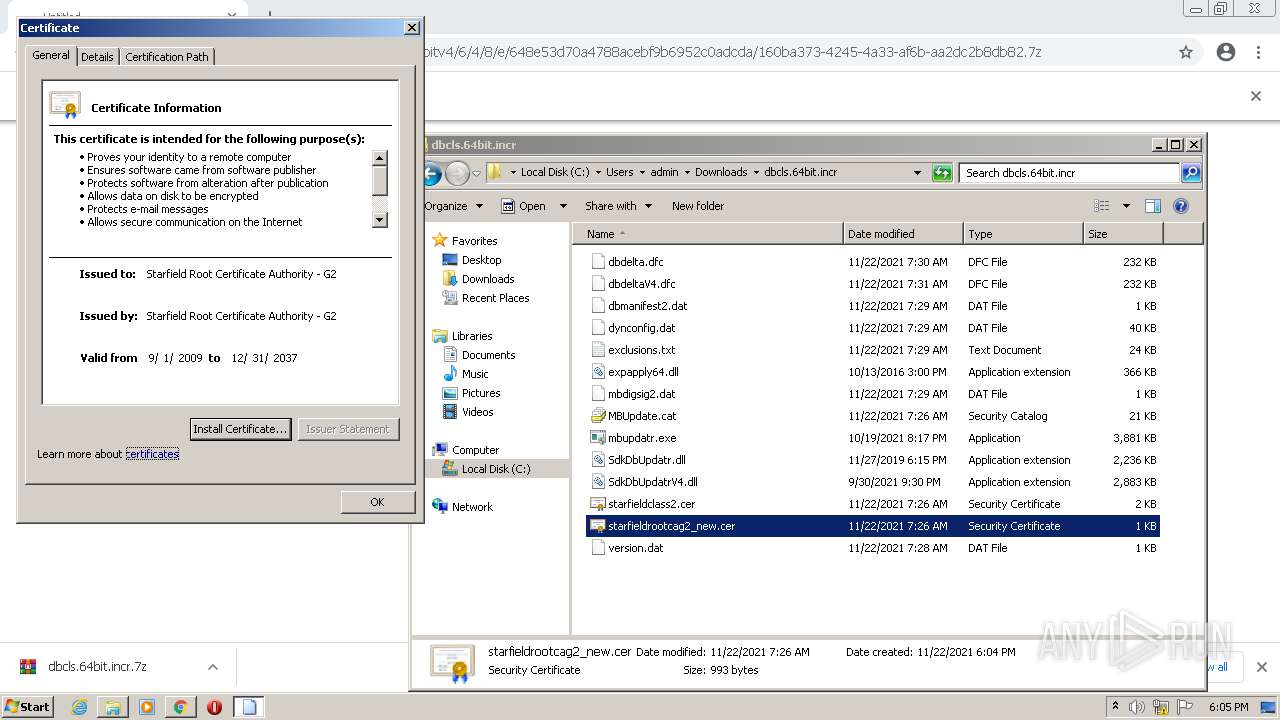Open Desktop in Favorites
Image resolution: width=1280 pixels, height=720 pixels.
tap(481, 260)
